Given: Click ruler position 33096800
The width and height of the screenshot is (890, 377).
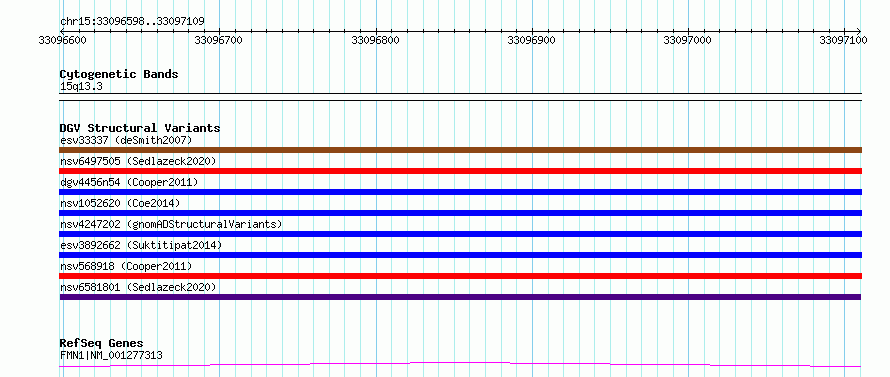Looking at the screenshot, I should [x=375, y=40].
